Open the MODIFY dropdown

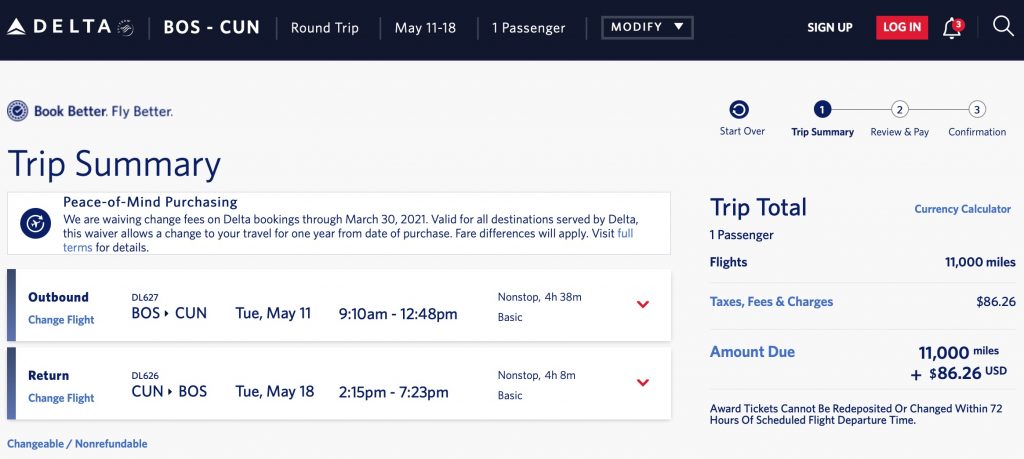click(x=647, y=27)
